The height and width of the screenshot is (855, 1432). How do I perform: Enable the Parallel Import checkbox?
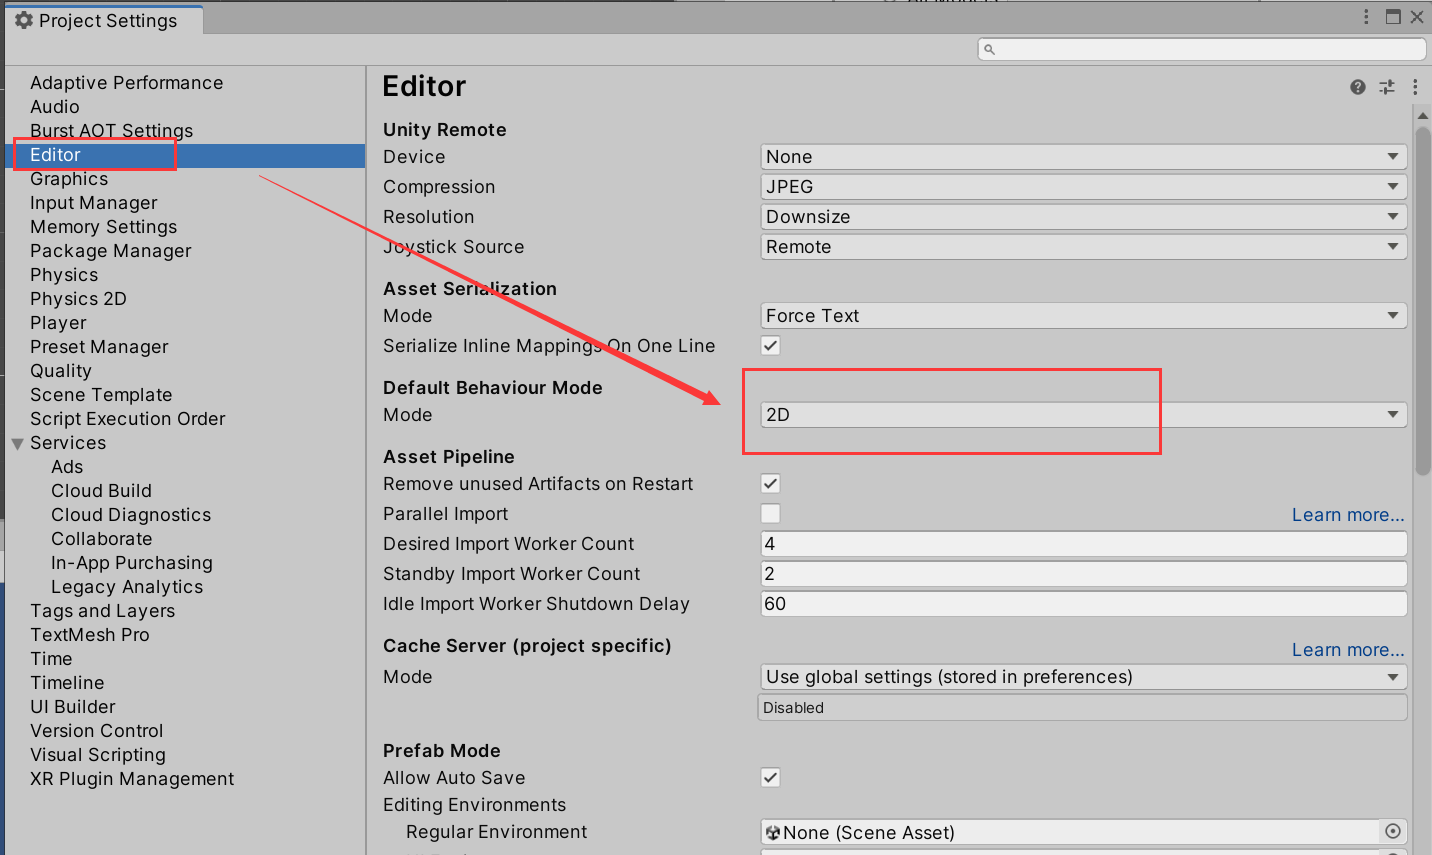[770, 514]
